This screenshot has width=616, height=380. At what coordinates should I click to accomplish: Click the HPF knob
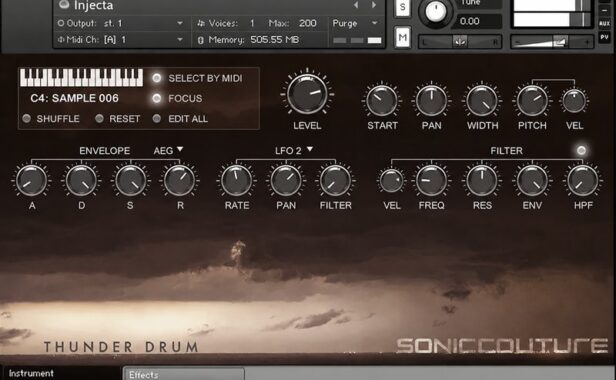[583, 181]
